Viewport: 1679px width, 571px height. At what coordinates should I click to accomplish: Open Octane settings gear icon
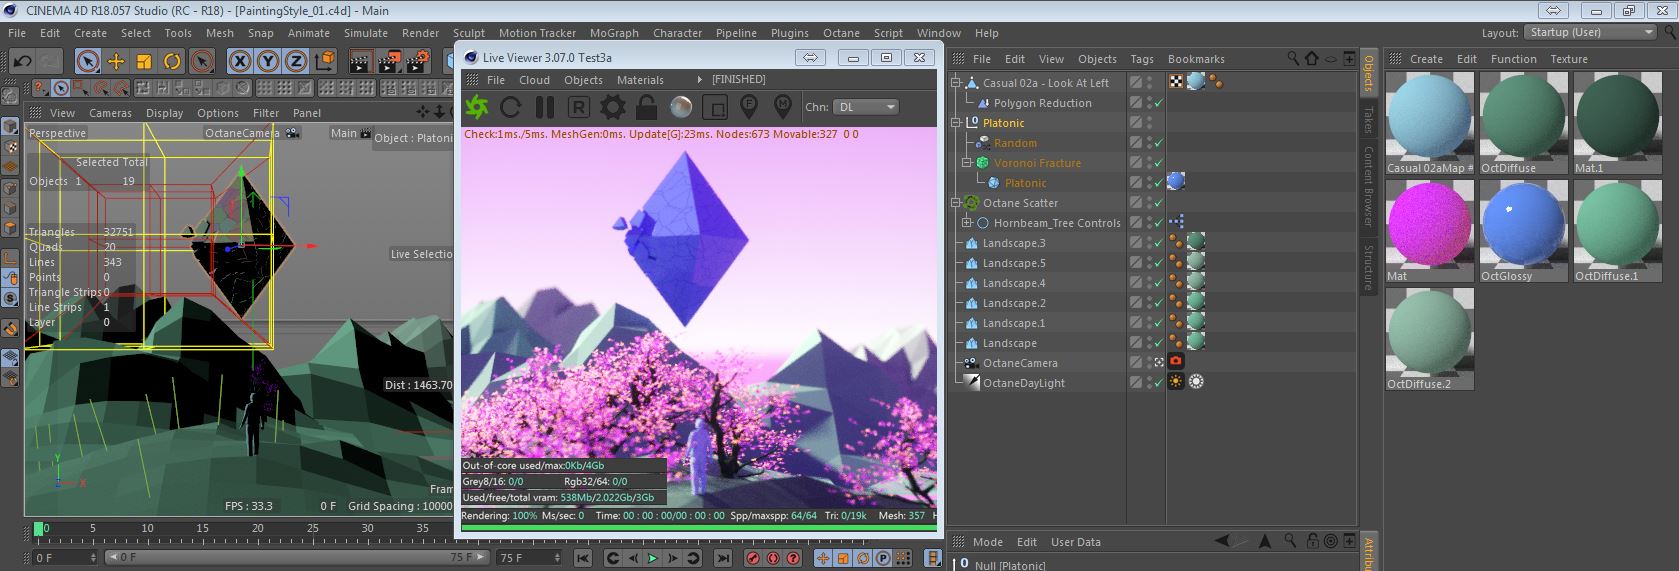coord(613,106)
